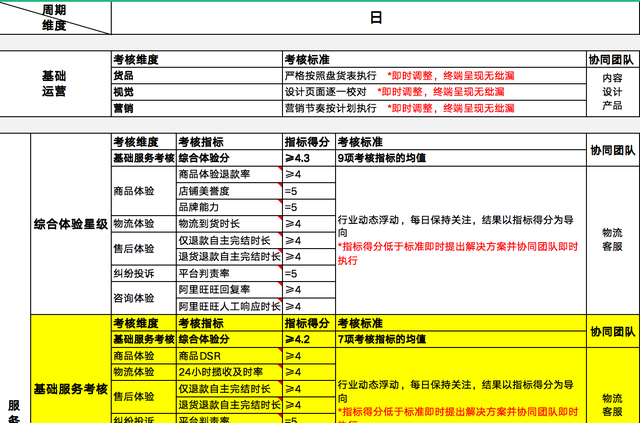Select the merged header cell labeled 日

375,17
